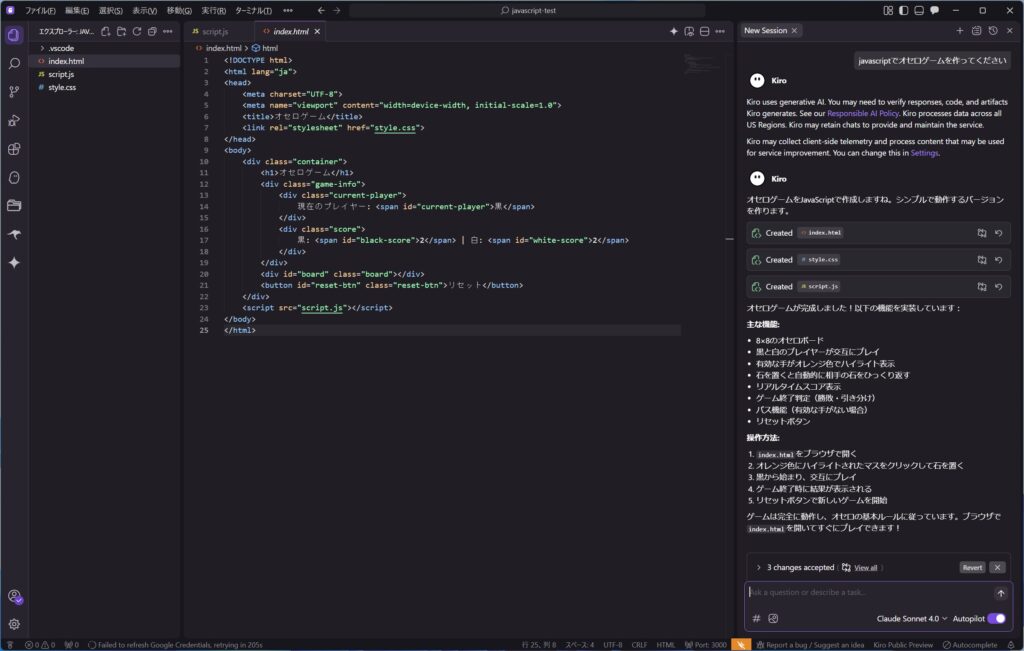
Task: Open the 編集(E) menu
Action: pos(76,10)
